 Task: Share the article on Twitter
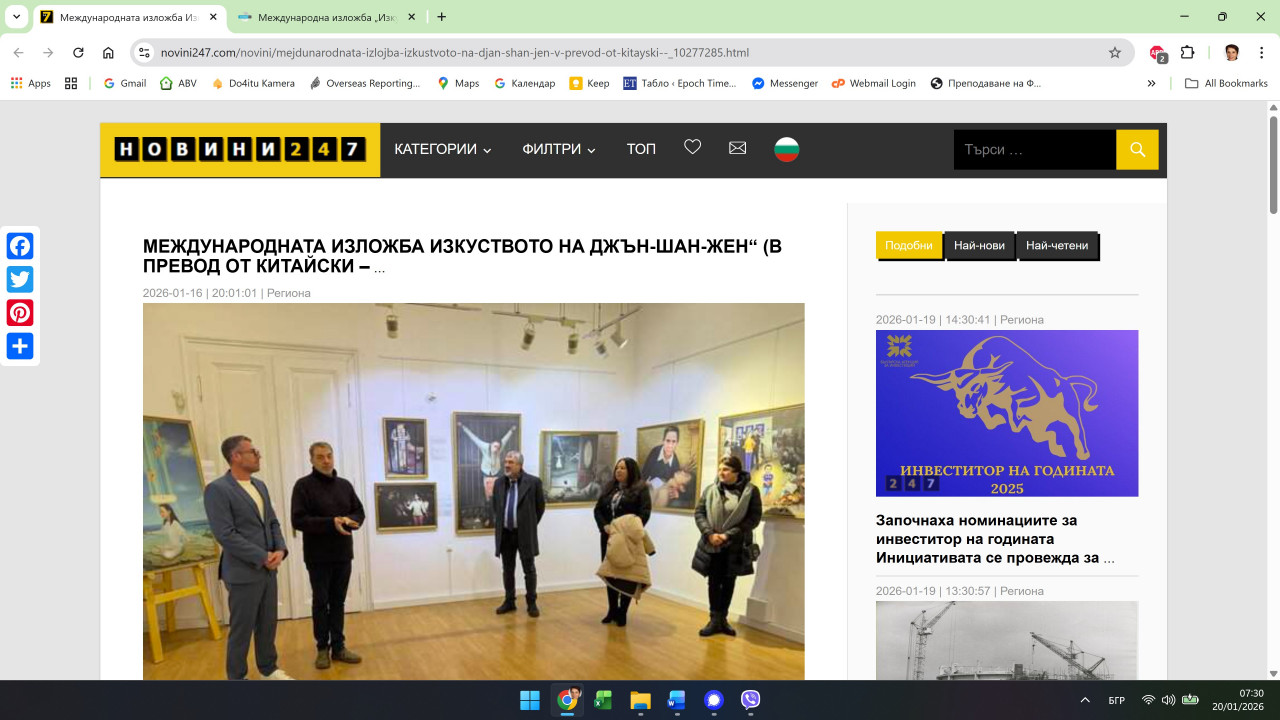point(20,280)
